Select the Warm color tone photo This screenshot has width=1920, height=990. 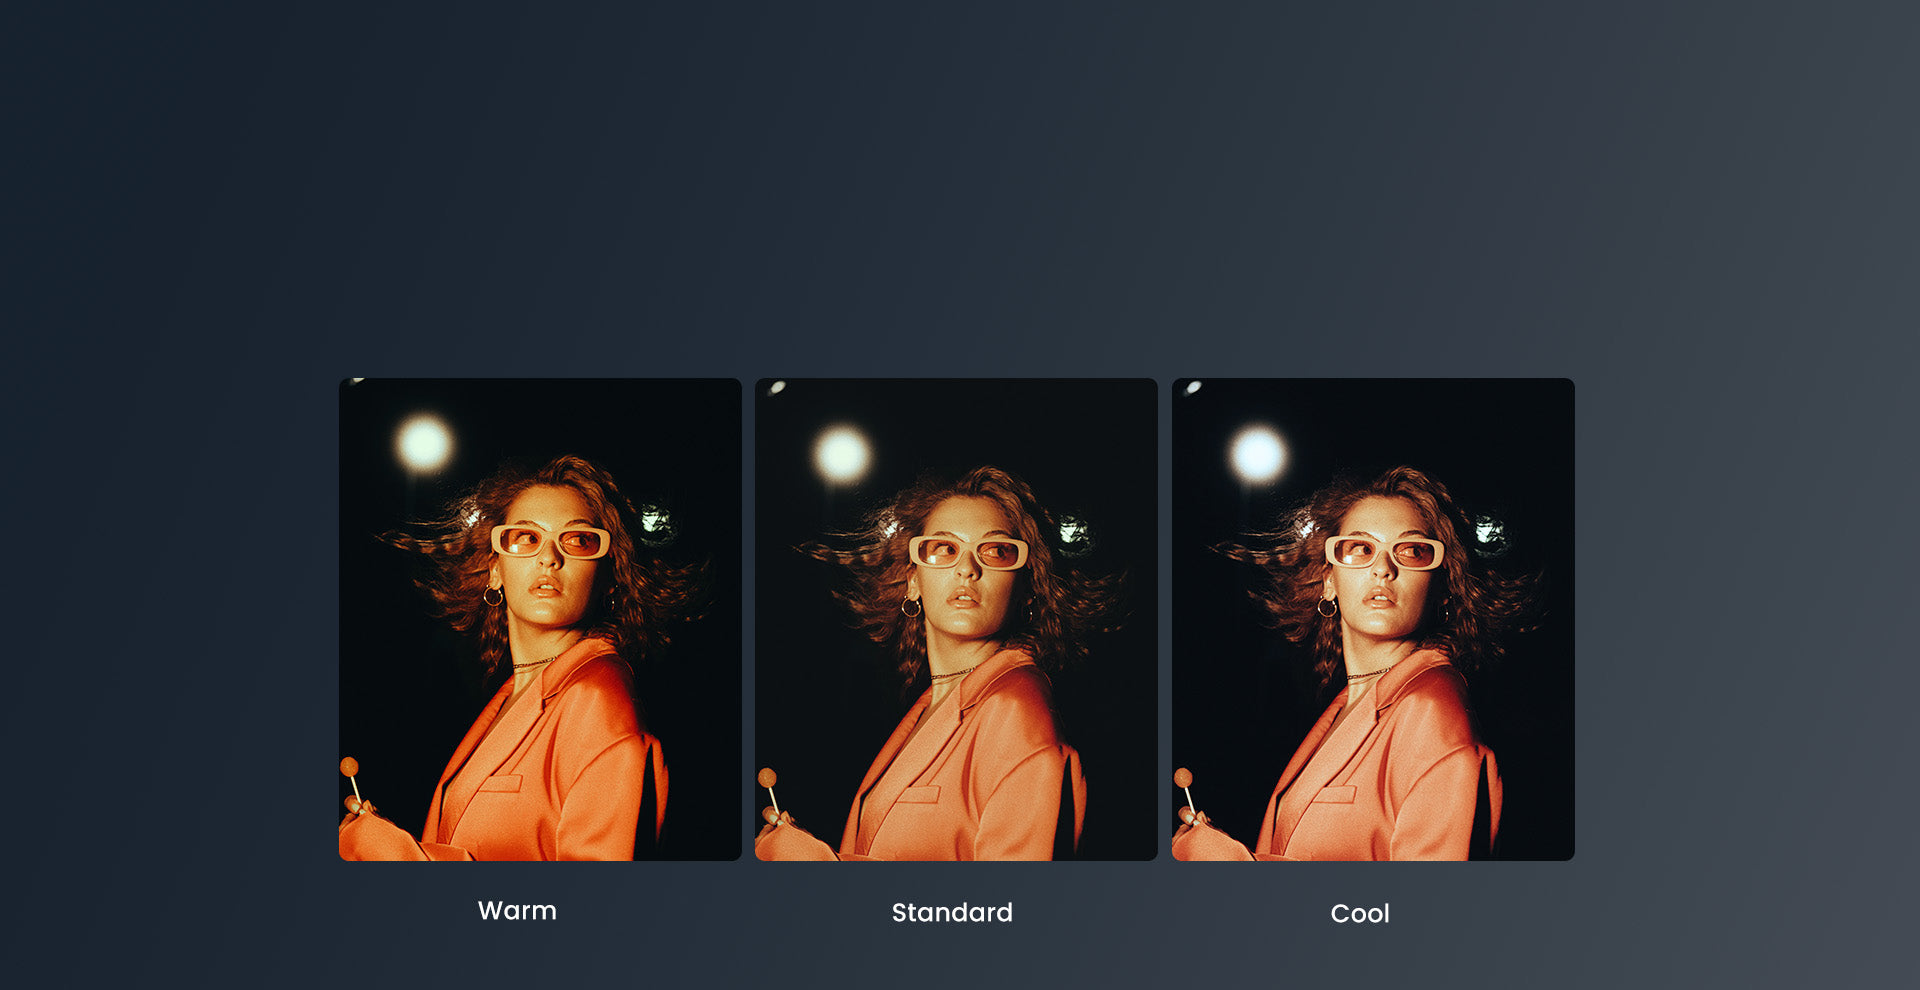[x=540, y=619]
